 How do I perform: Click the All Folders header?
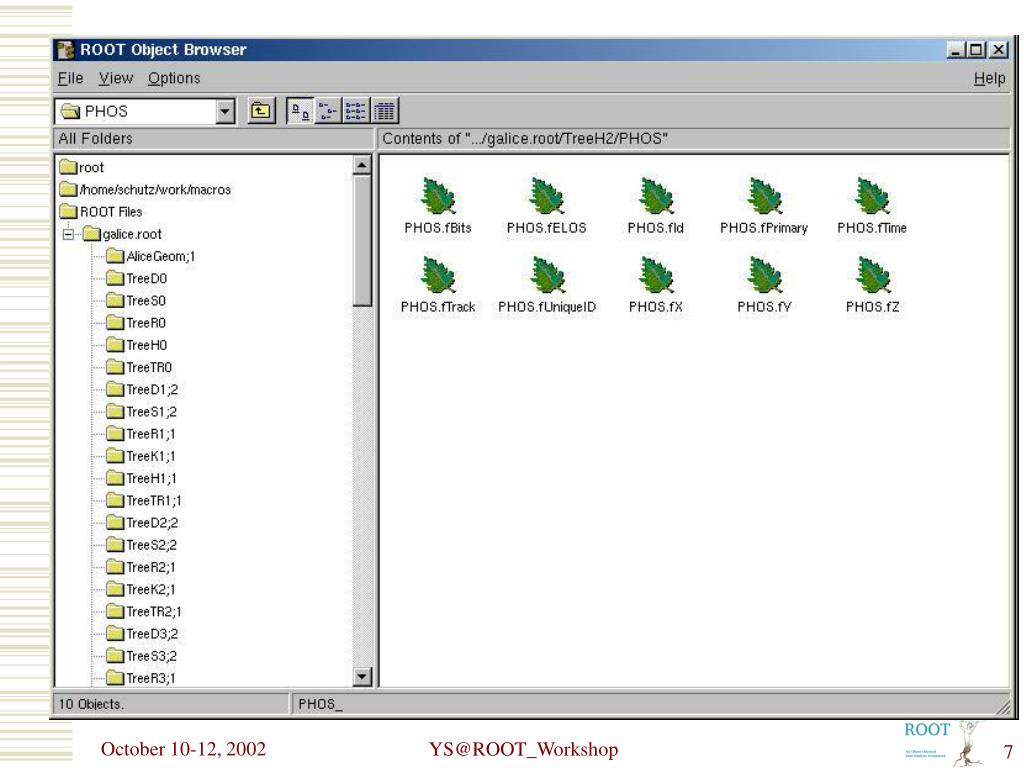click(x=213, y=138)
